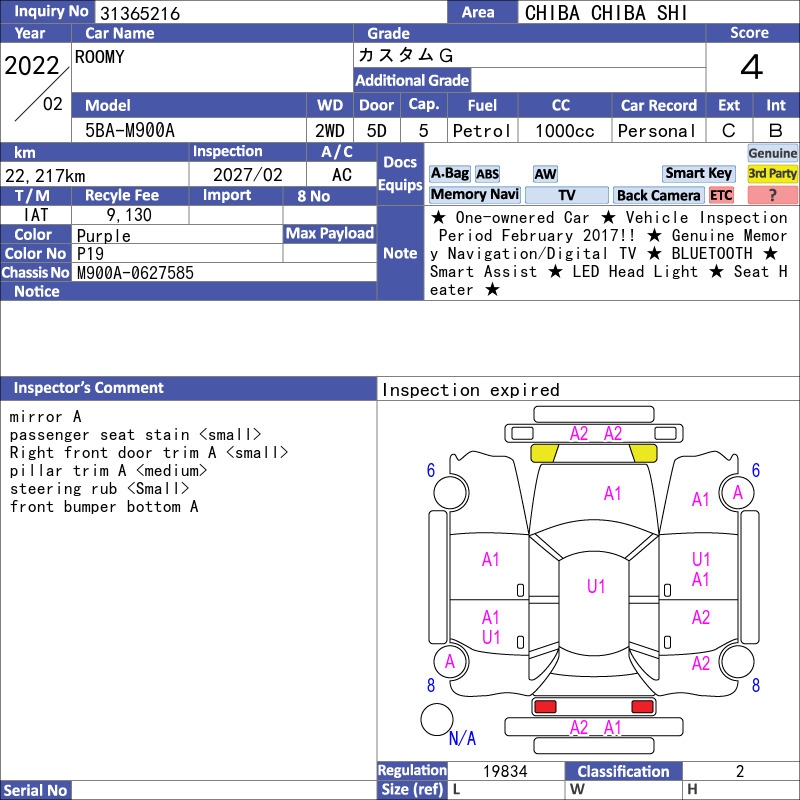Click the pink question mark box
The width and height of the screenshot is (800, 800).
772,195
